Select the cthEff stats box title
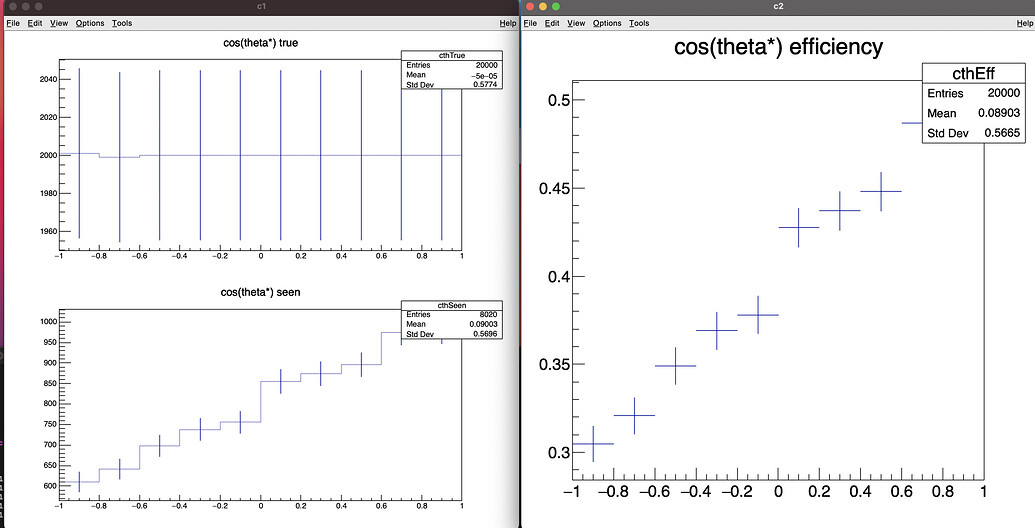 (973, 73)
